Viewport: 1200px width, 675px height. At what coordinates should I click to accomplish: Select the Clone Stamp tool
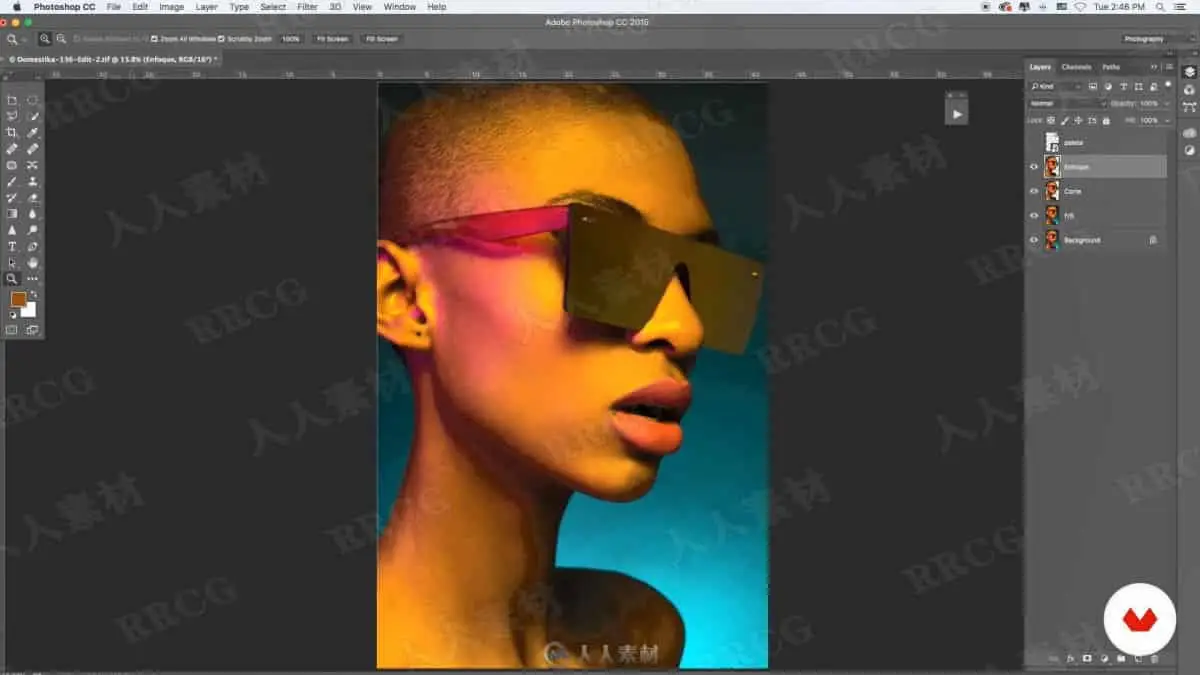pyautogui.click(x=33, y=181)
